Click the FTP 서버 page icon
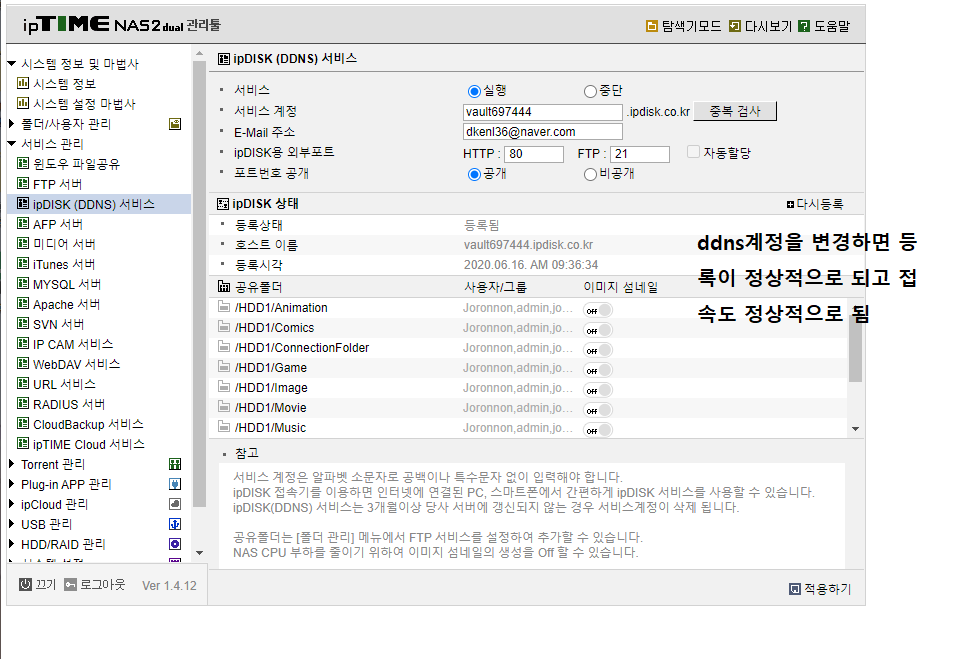This screenshot has width=959, height=659. (23, 183)
